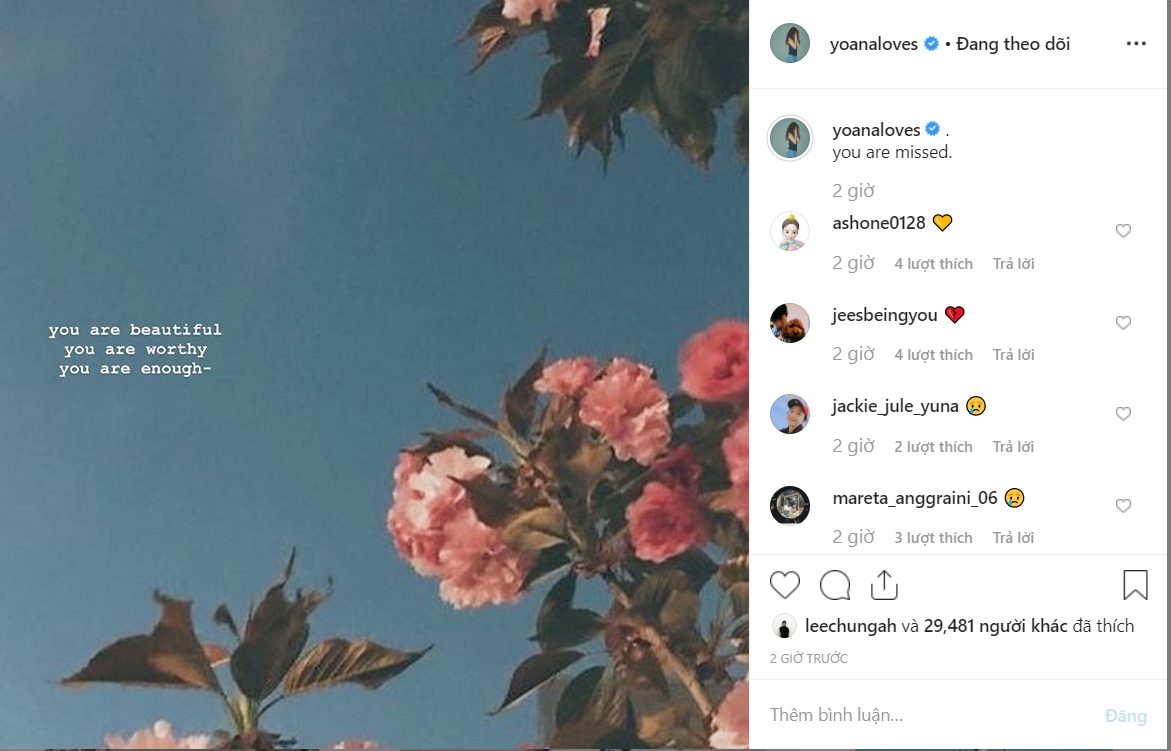The height and width of the screenshot is (751, 1171).
Task: Open the three-dot more options menu
Action: 1136,44
